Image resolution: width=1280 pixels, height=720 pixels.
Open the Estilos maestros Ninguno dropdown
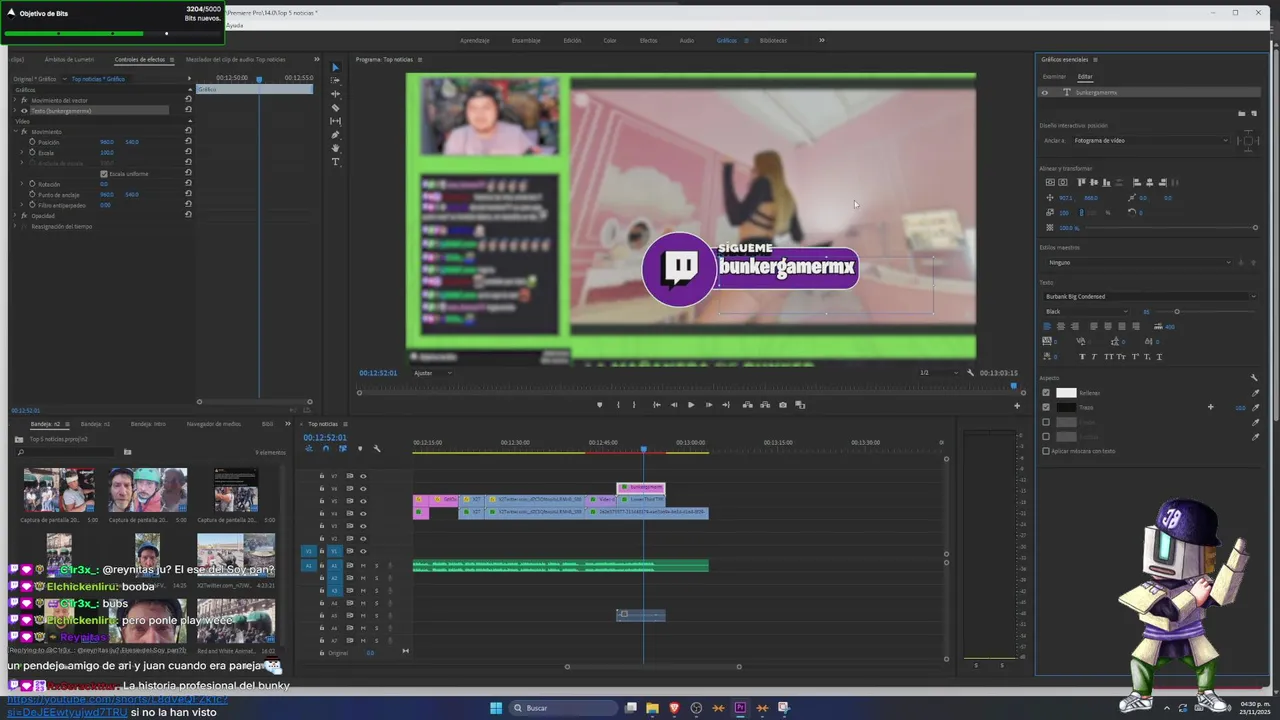coord(1137,262)
